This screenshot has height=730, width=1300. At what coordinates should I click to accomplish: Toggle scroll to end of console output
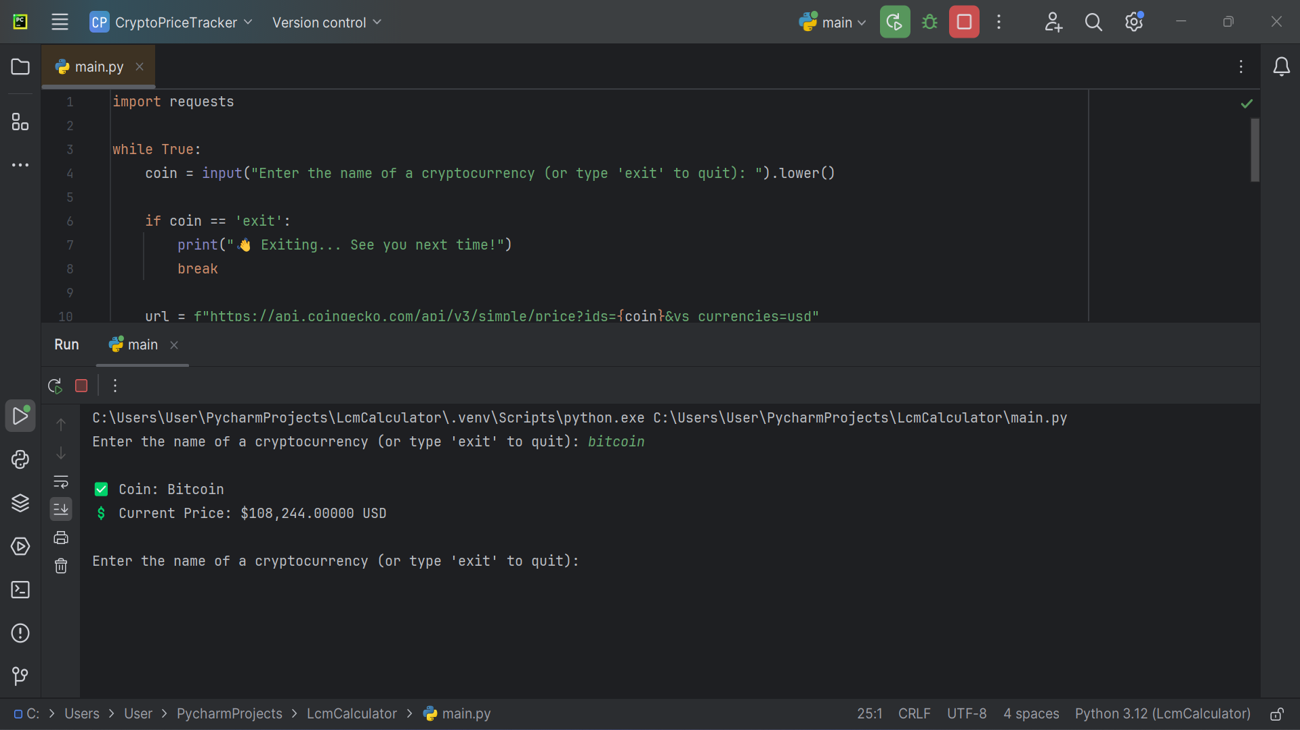coord(61,510)
